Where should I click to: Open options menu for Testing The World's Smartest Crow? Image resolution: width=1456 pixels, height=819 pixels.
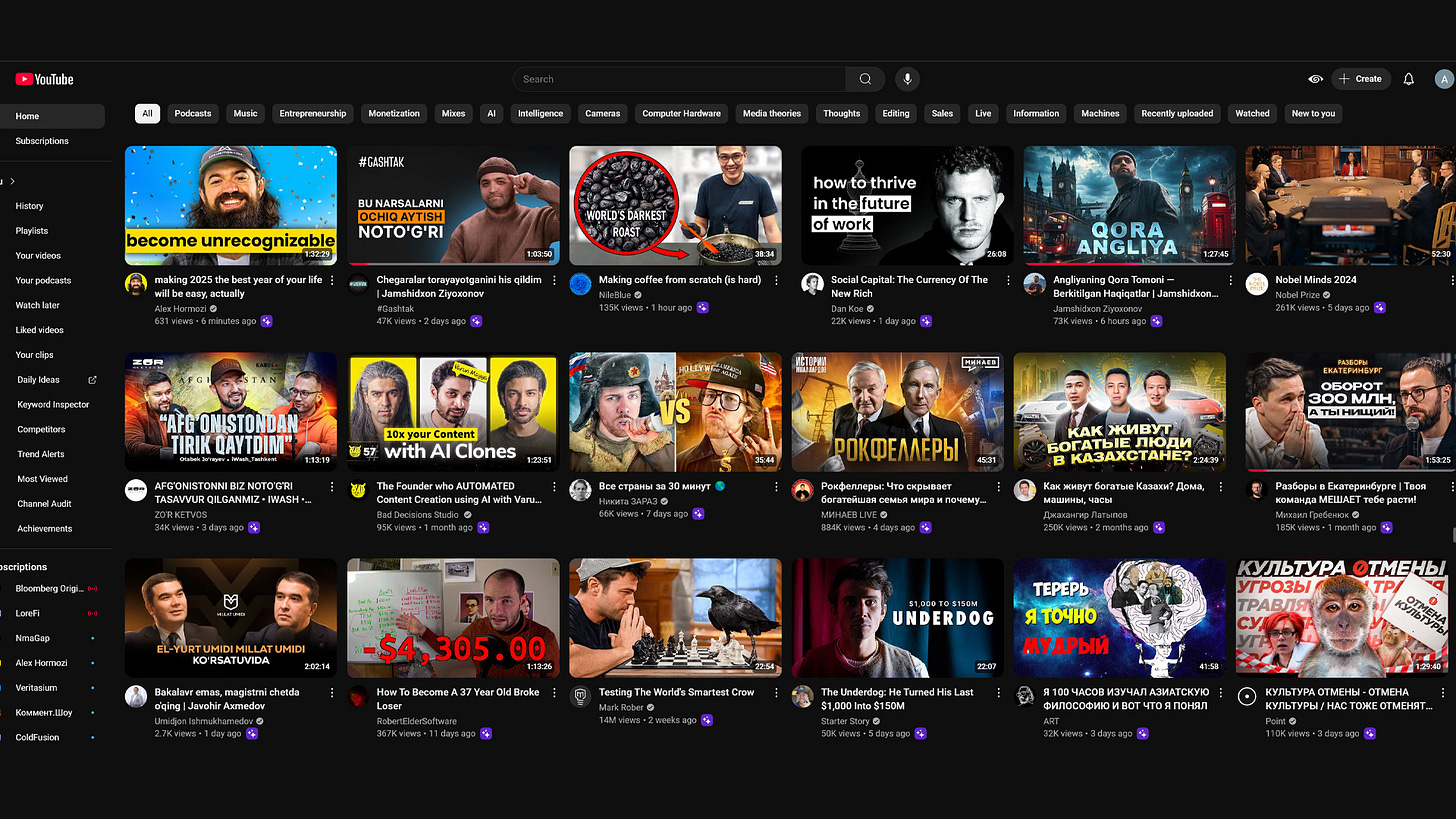(777, 693)
